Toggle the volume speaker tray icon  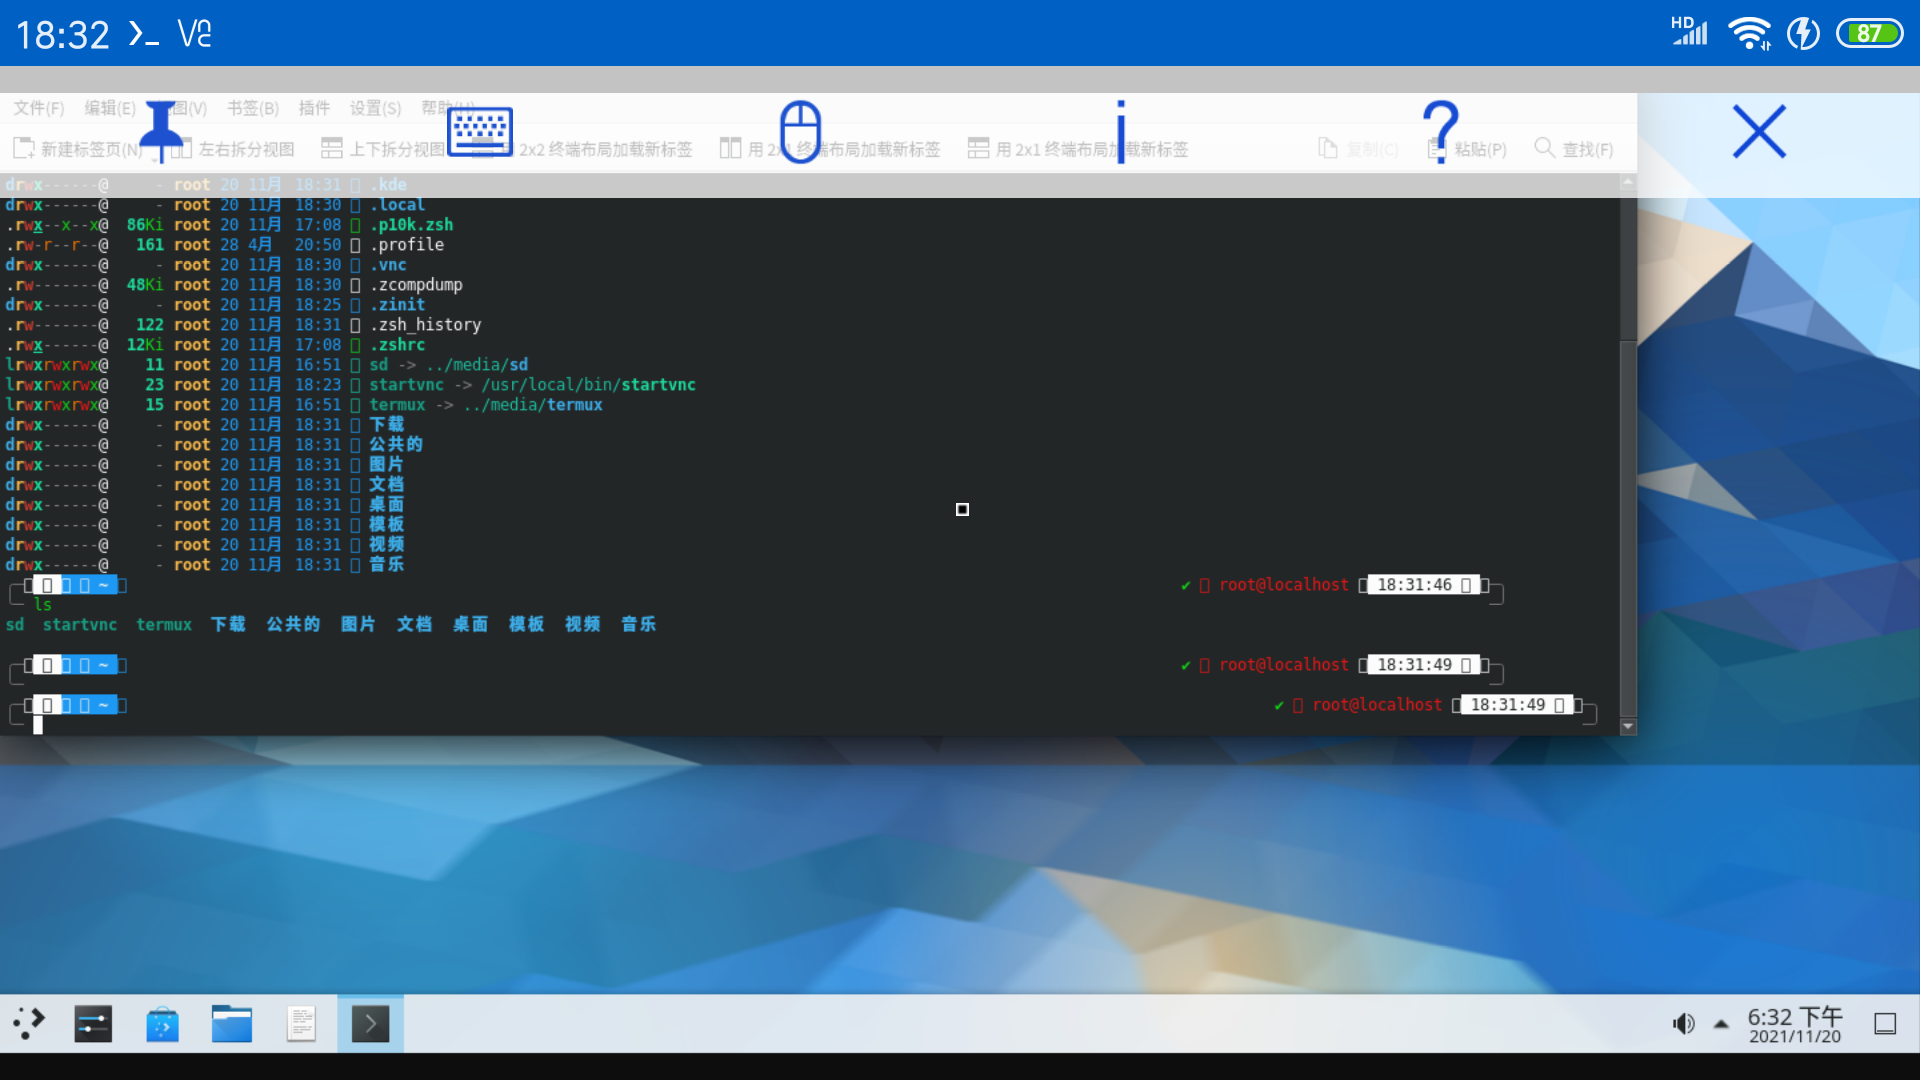pyautogui.click(x=1683, y=1023)
